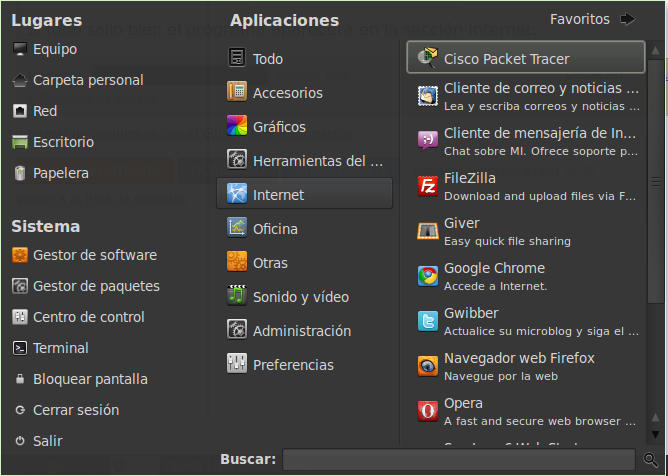Click the Favoritos arrow icon

click(x=628, y=19)
